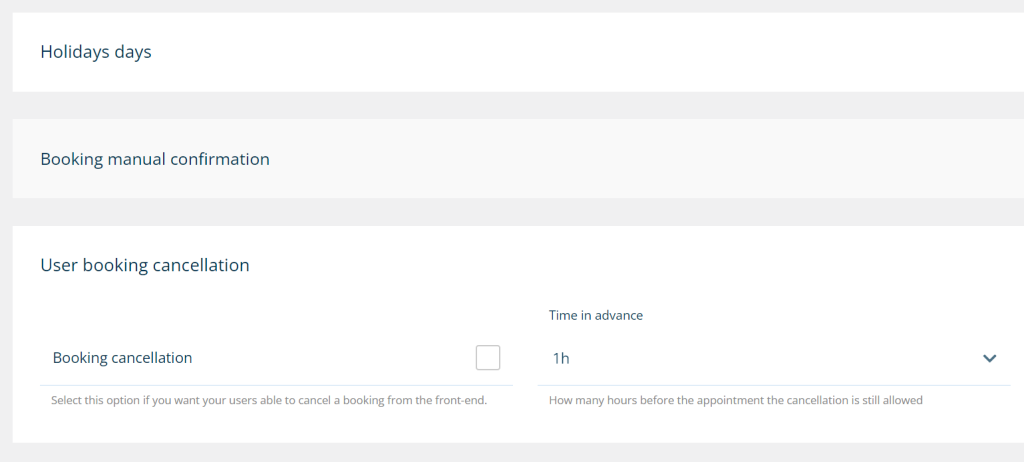Click the Booking cancellation option row
Image resolution: width=1024 pixels, height=462 pixels.
point(276,358)
